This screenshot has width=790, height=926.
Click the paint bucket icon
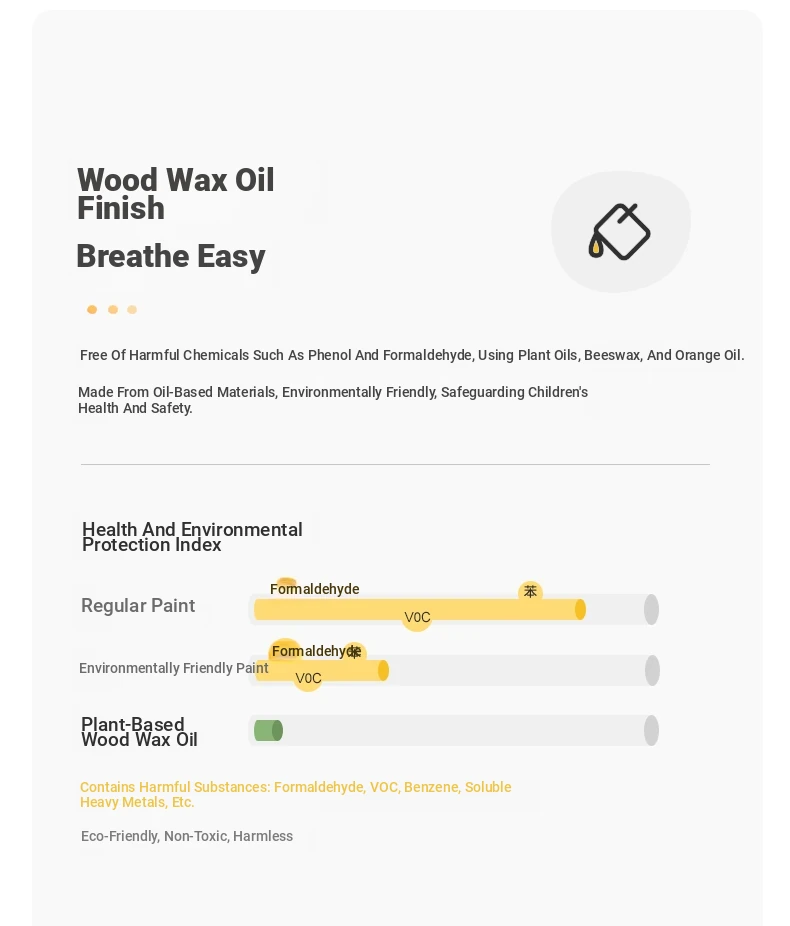619,232
